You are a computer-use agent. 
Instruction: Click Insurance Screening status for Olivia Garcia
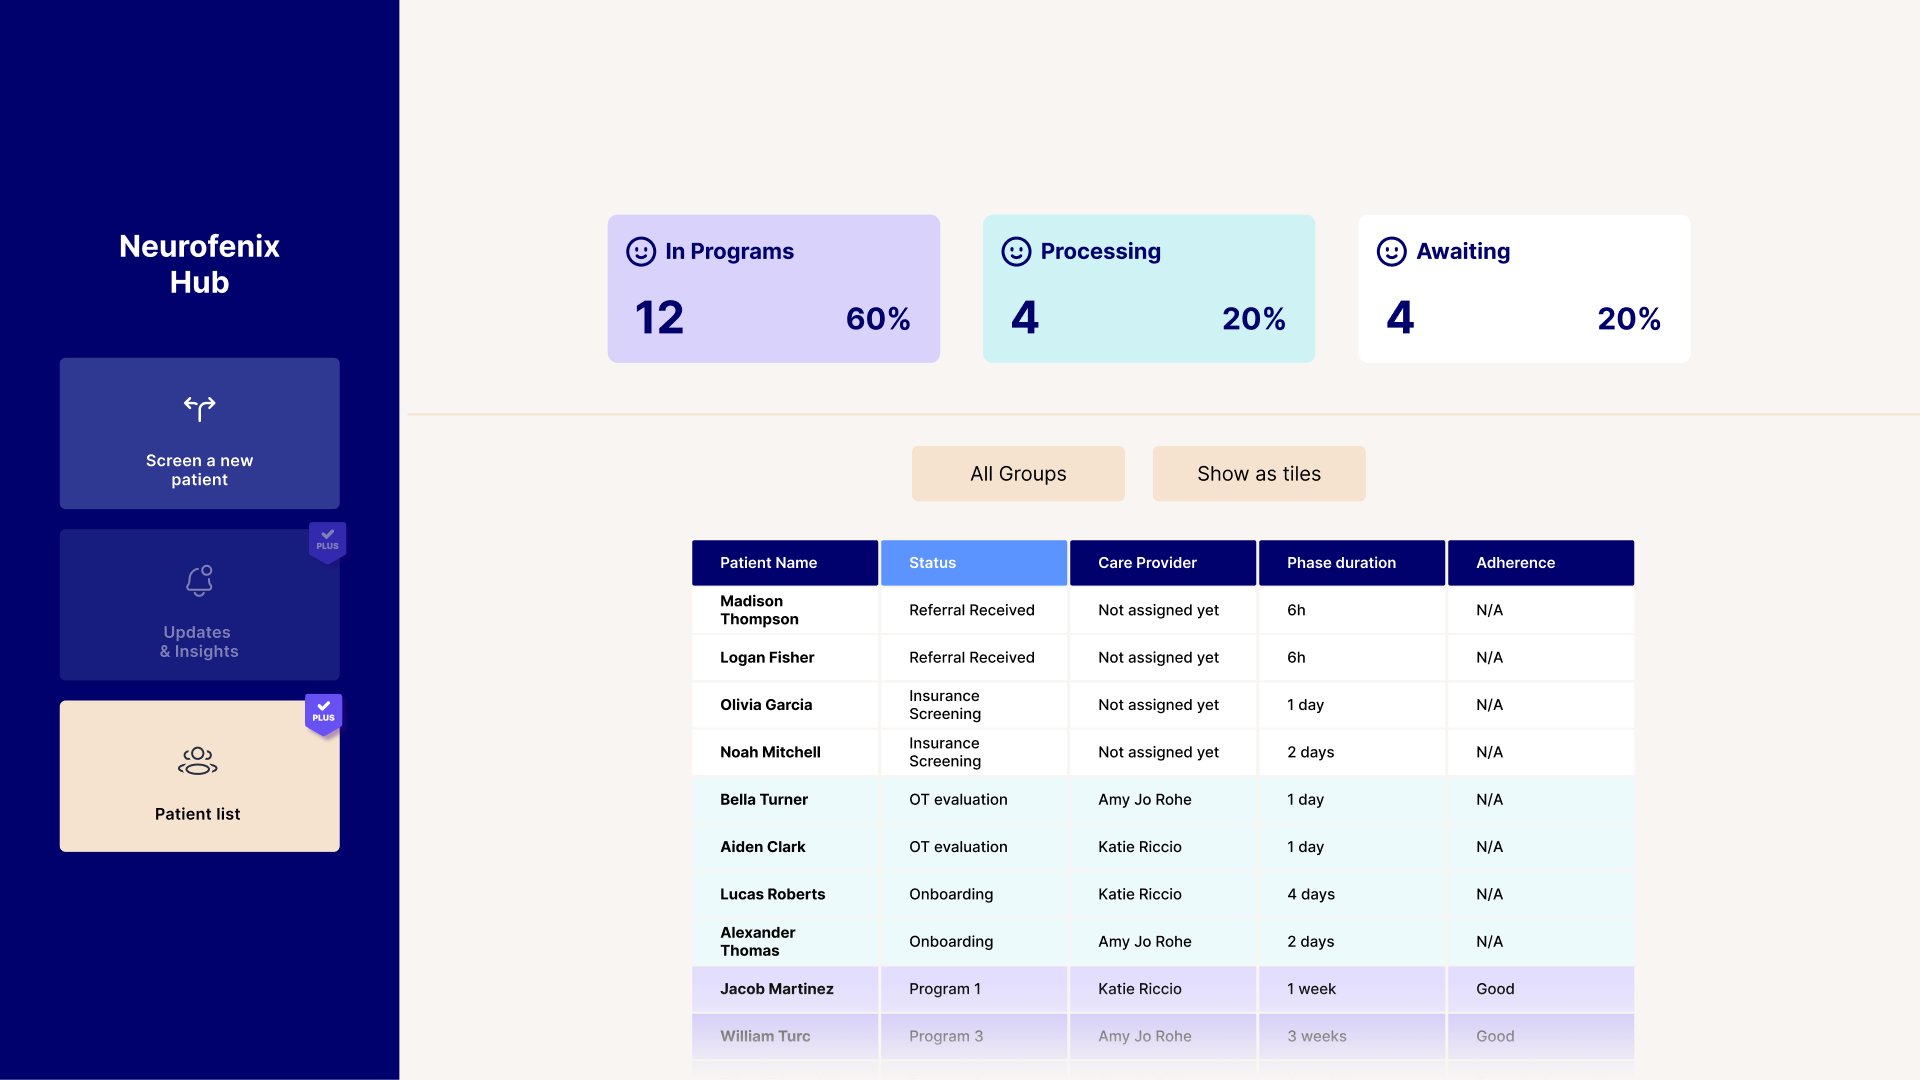[945, 705]
